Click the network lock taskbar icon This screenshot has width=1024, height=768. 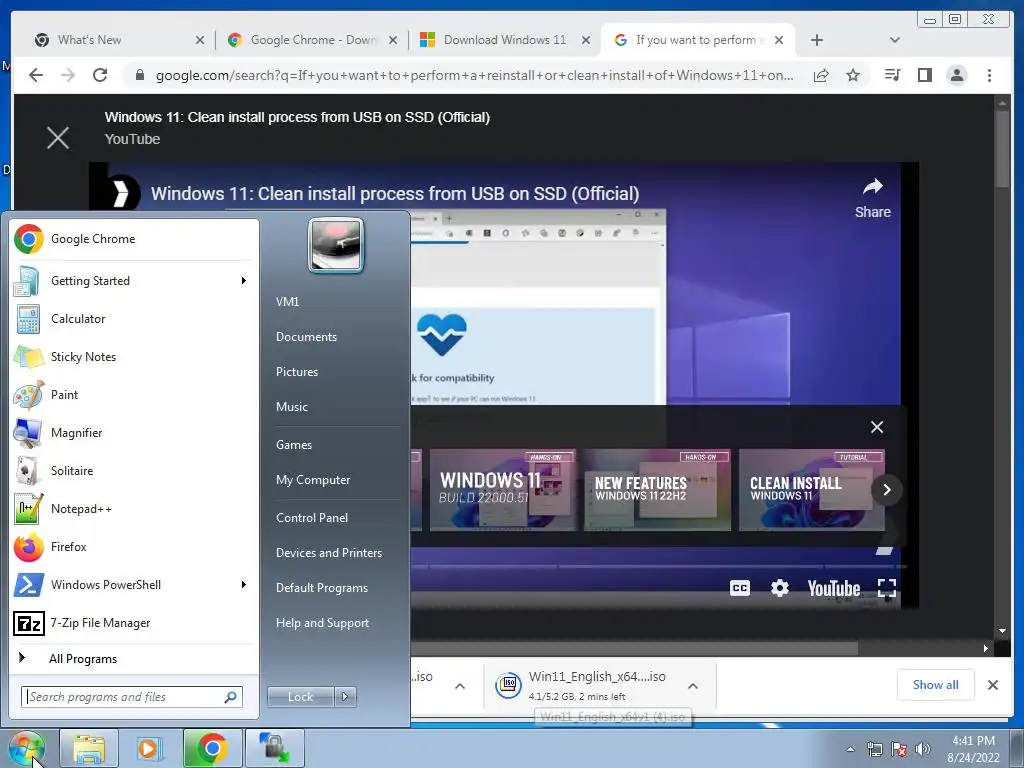point(274,748)
